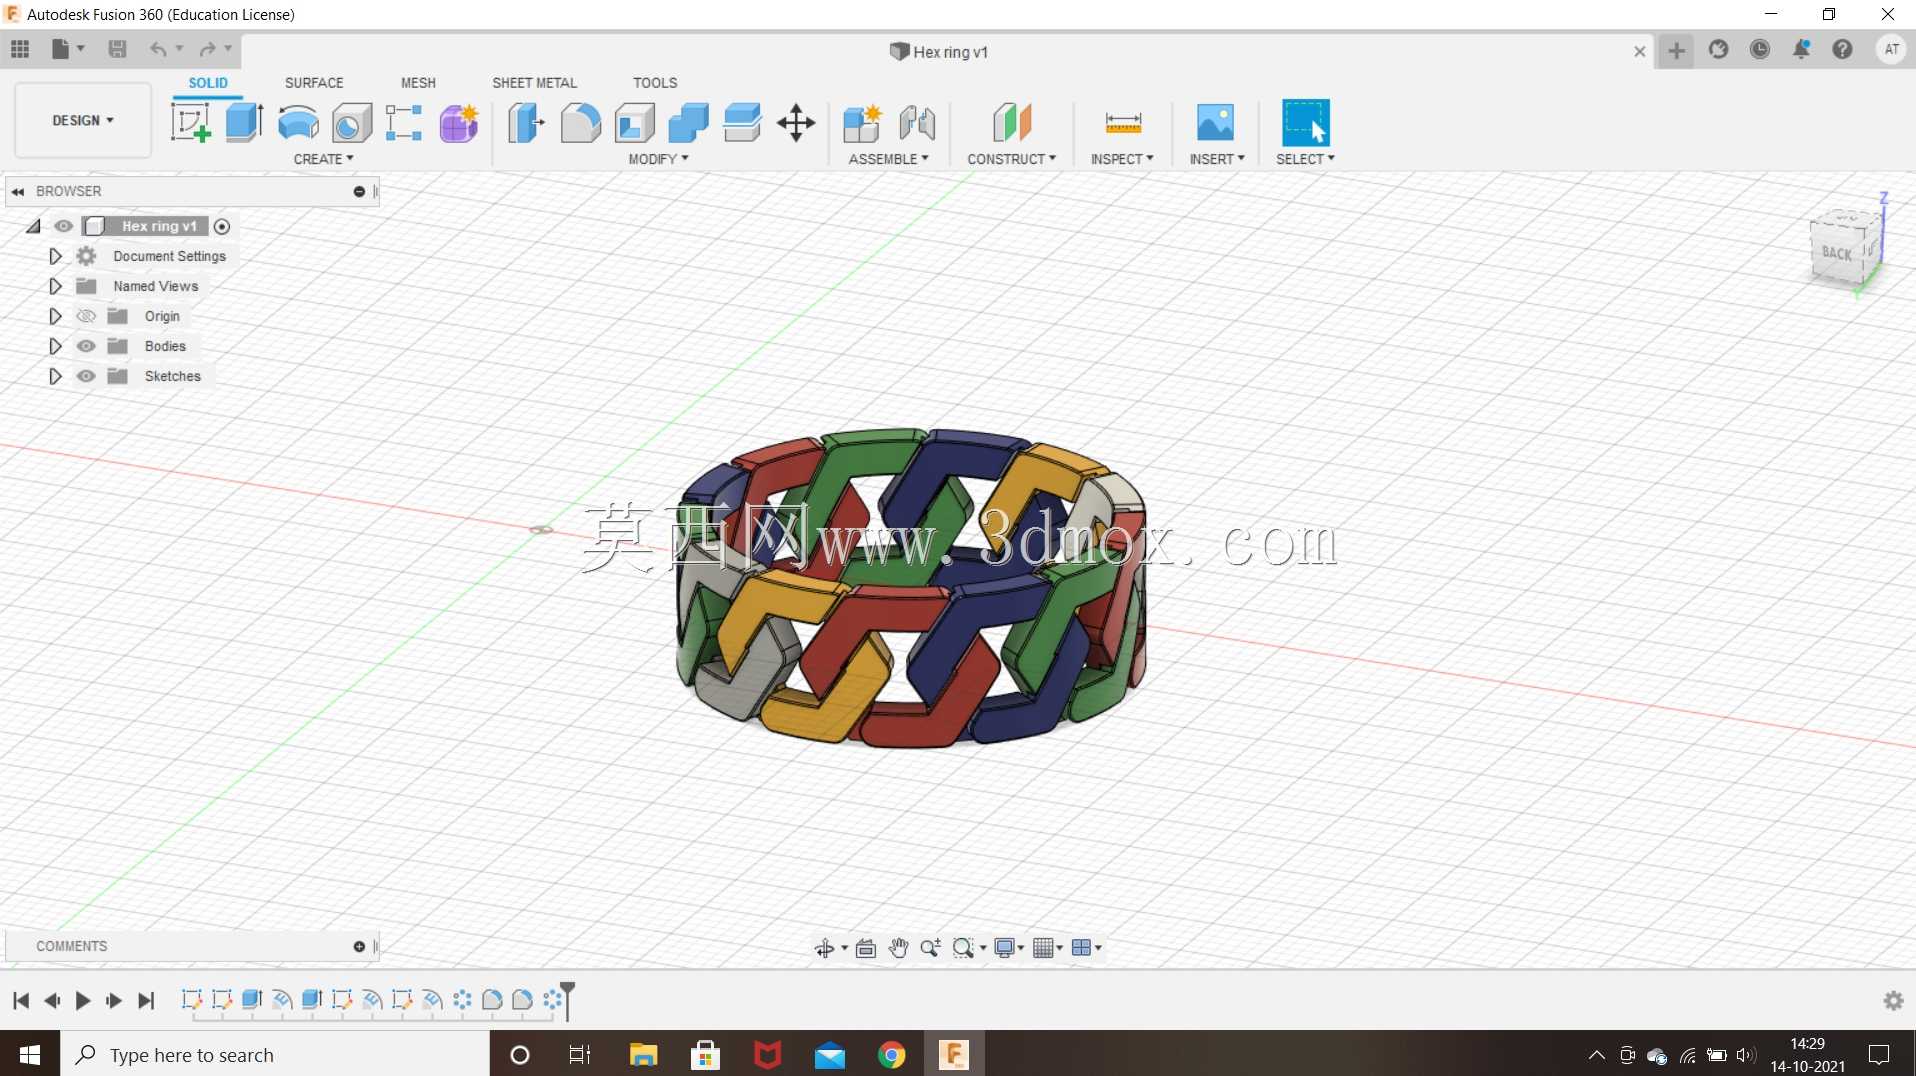Click the Undo arrow
1916x1076 pixels.
[x=157, y=49]
